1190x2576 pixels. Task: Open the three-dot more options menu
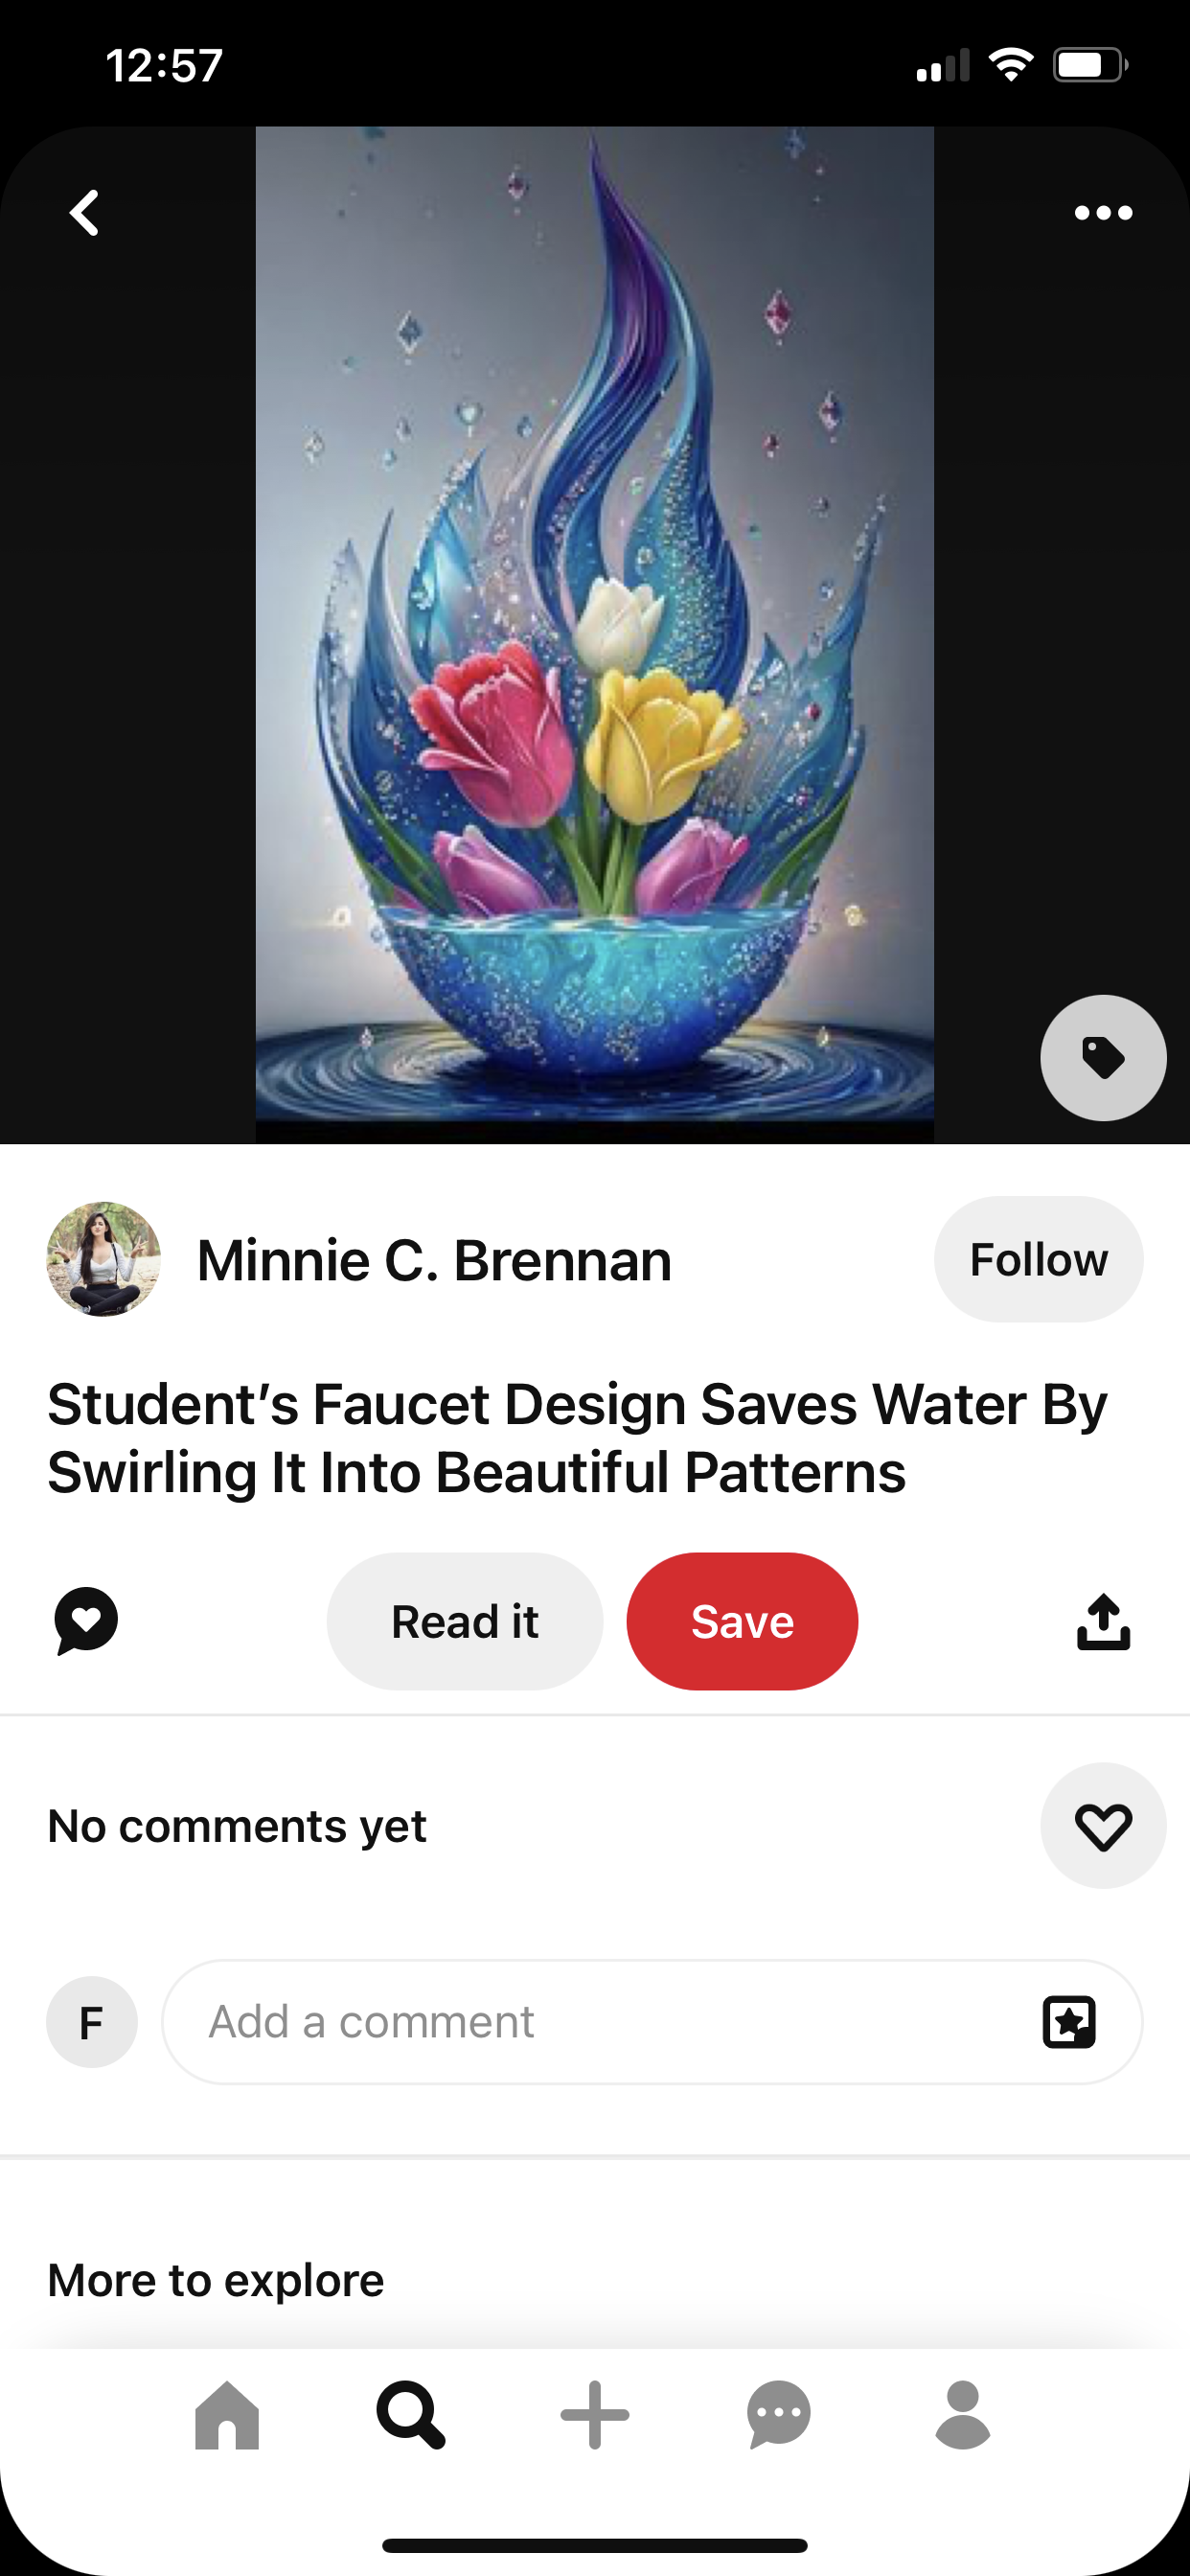point(1103,213)
